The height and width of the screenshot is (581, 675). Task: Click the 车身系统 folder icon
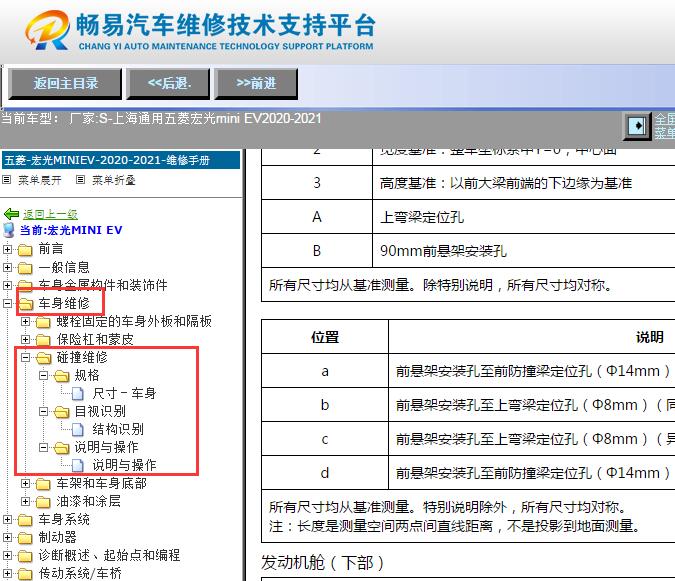point(25,520)
